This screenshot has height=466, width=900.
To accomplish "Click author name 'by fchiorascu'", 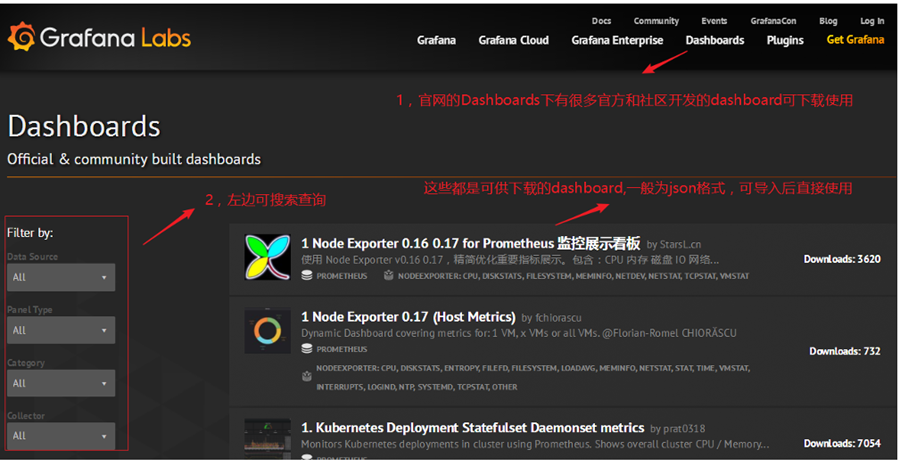I will click(x=552, y=318).
